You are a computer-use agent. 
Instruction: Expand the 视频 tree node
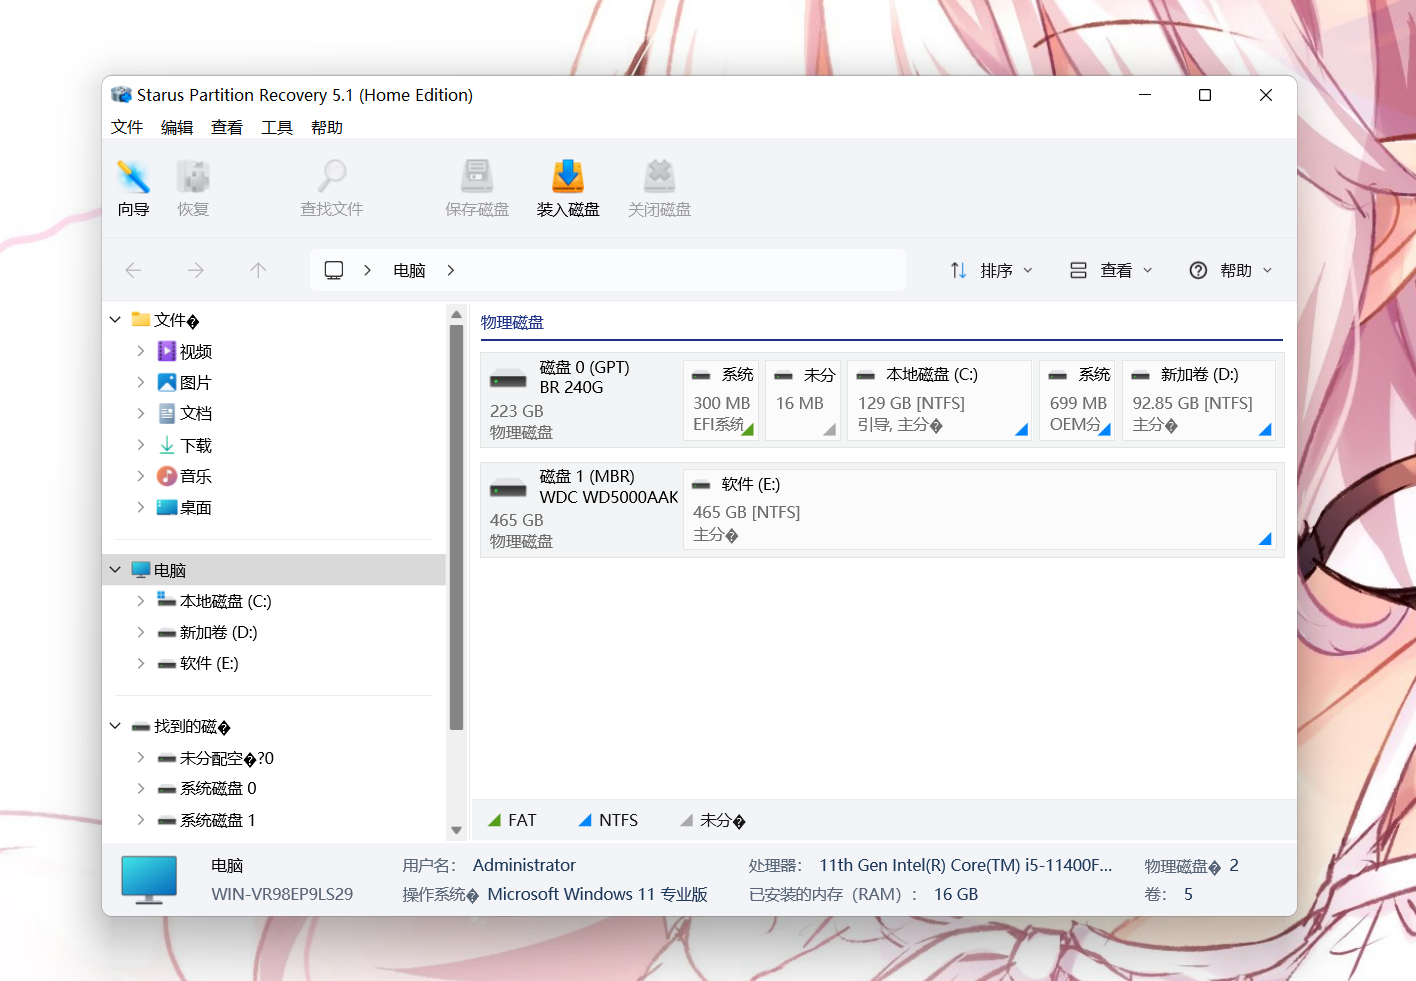(x=141, y=351)
